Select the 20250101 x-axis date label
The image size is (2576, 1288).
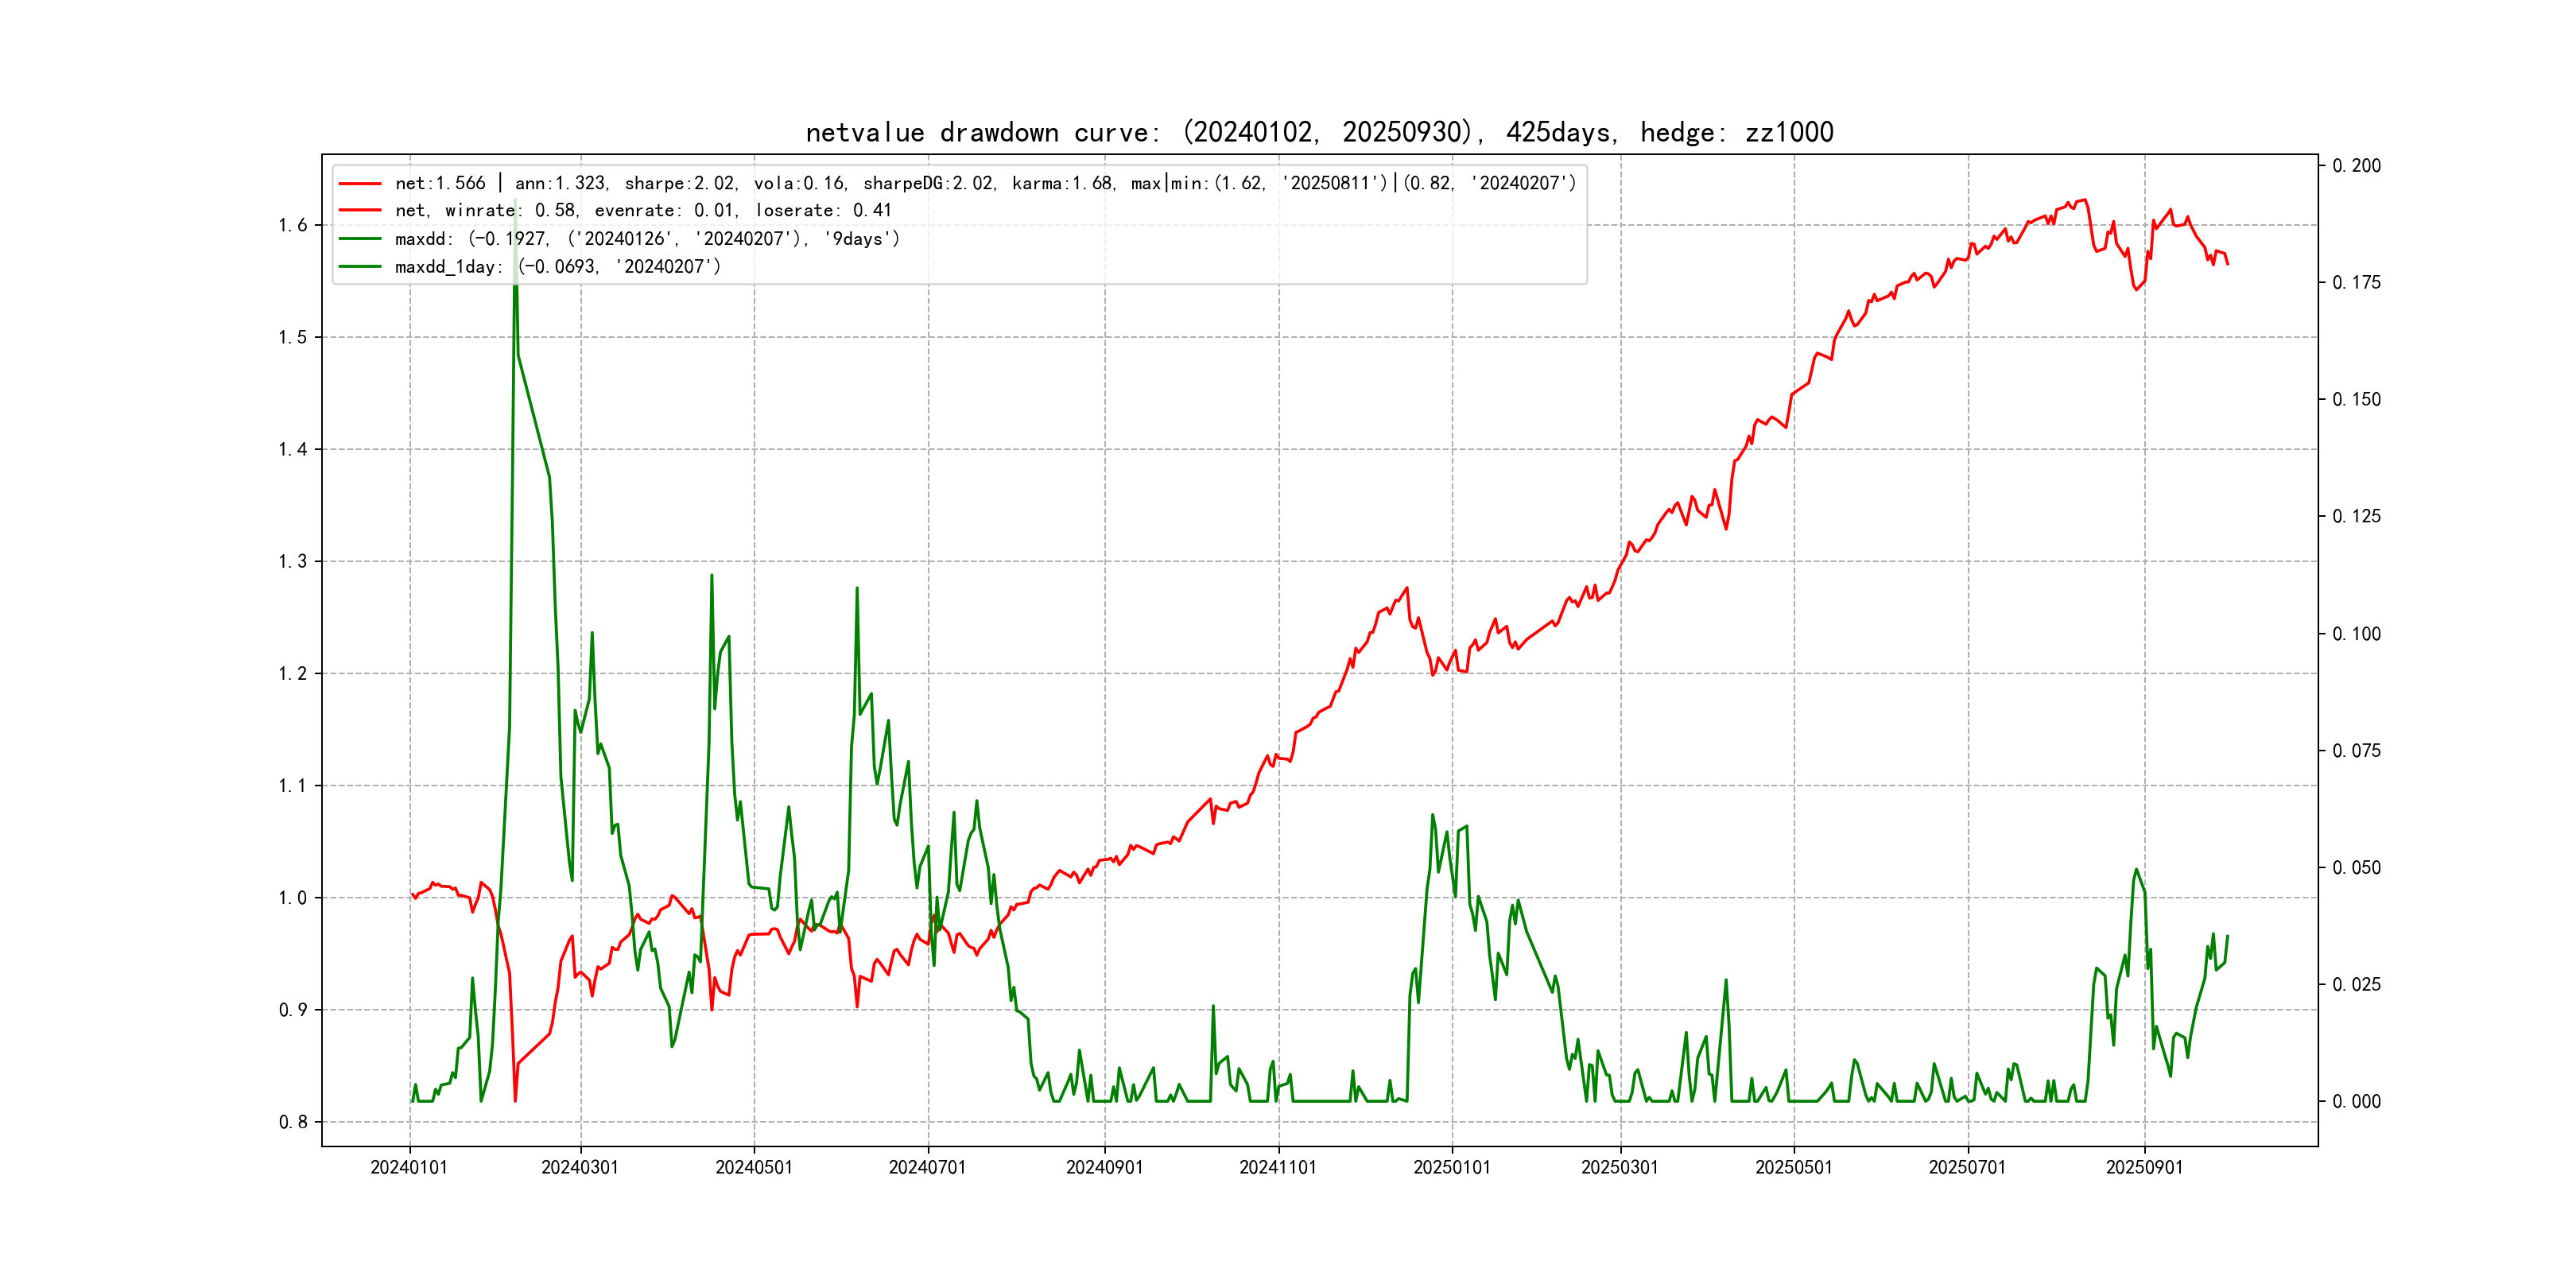(x=1452, y=1168)
